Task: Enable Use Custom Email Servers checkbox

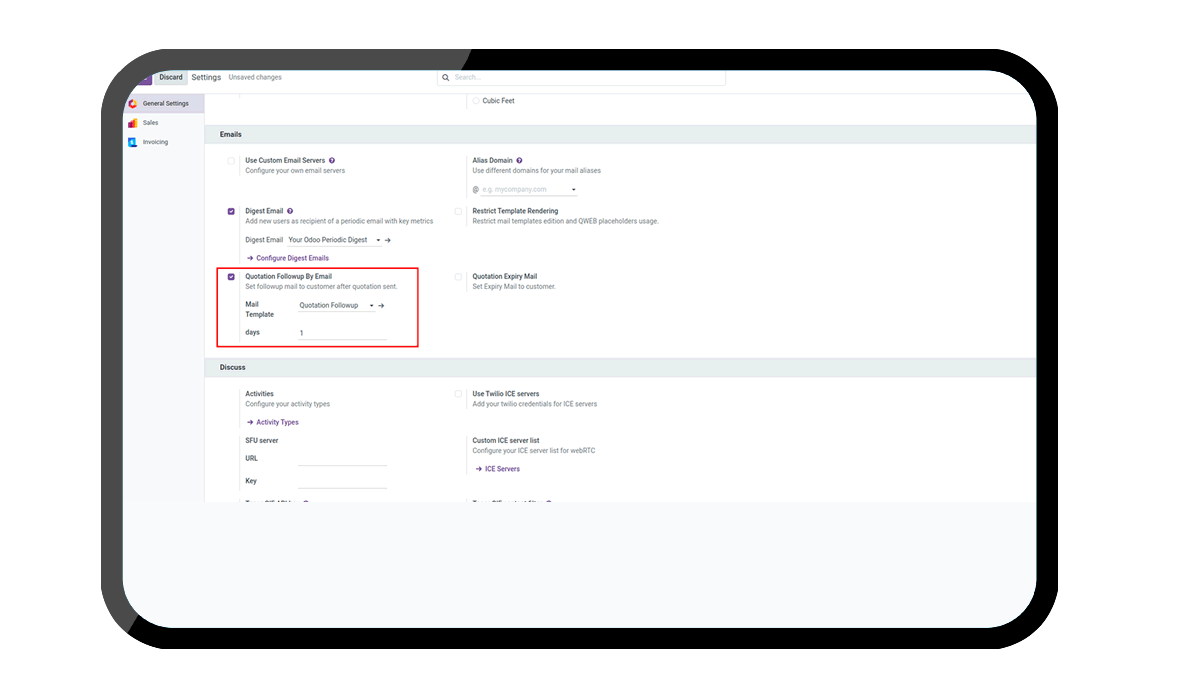Action: pos(231,160)
